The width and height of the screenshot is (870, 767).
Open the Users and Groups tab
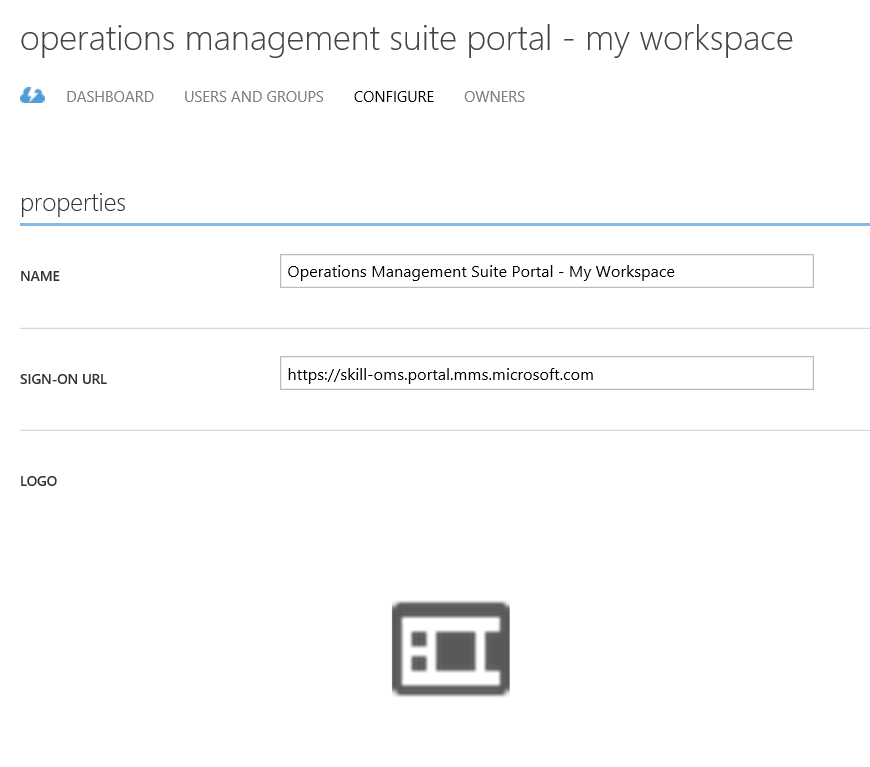click(x=254, y=97)
